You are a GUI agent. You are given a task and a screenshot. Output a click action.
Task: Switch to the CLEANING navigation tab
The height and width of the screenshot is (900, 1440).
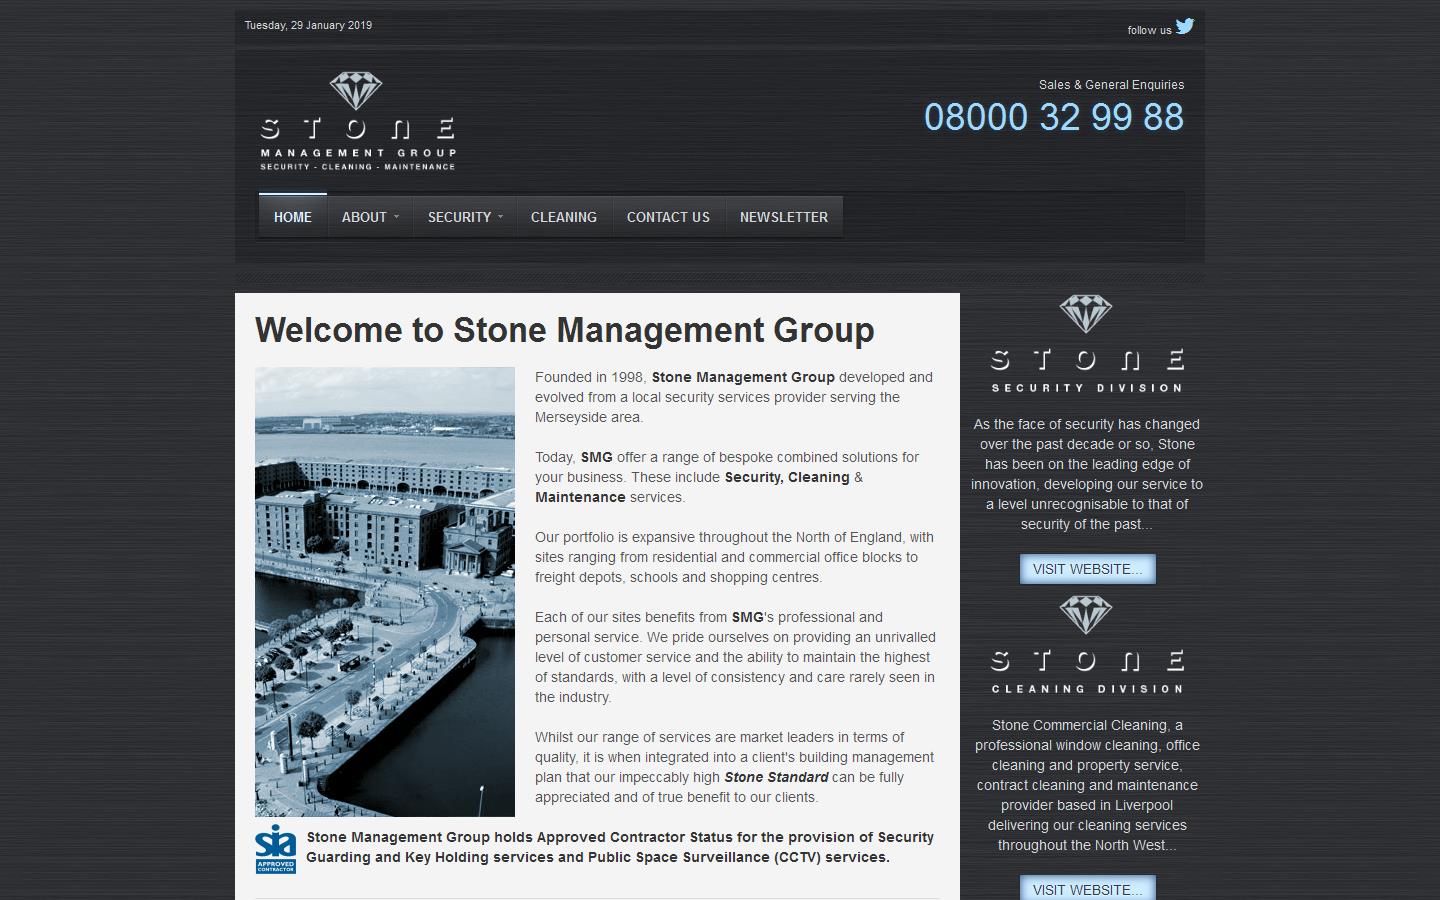pyautogui.click(x=563, y=216)
